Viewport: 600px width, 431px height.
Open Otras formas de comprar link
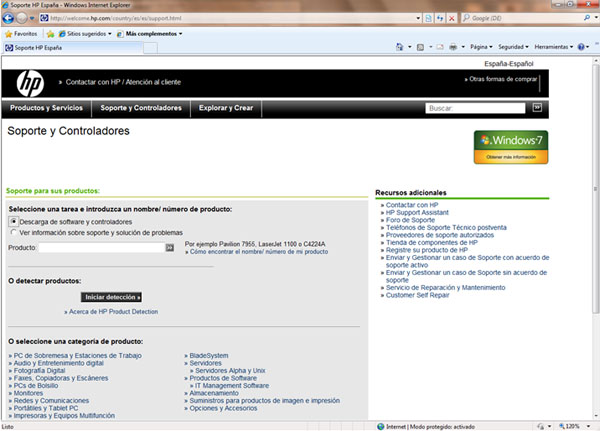(503, 79)
